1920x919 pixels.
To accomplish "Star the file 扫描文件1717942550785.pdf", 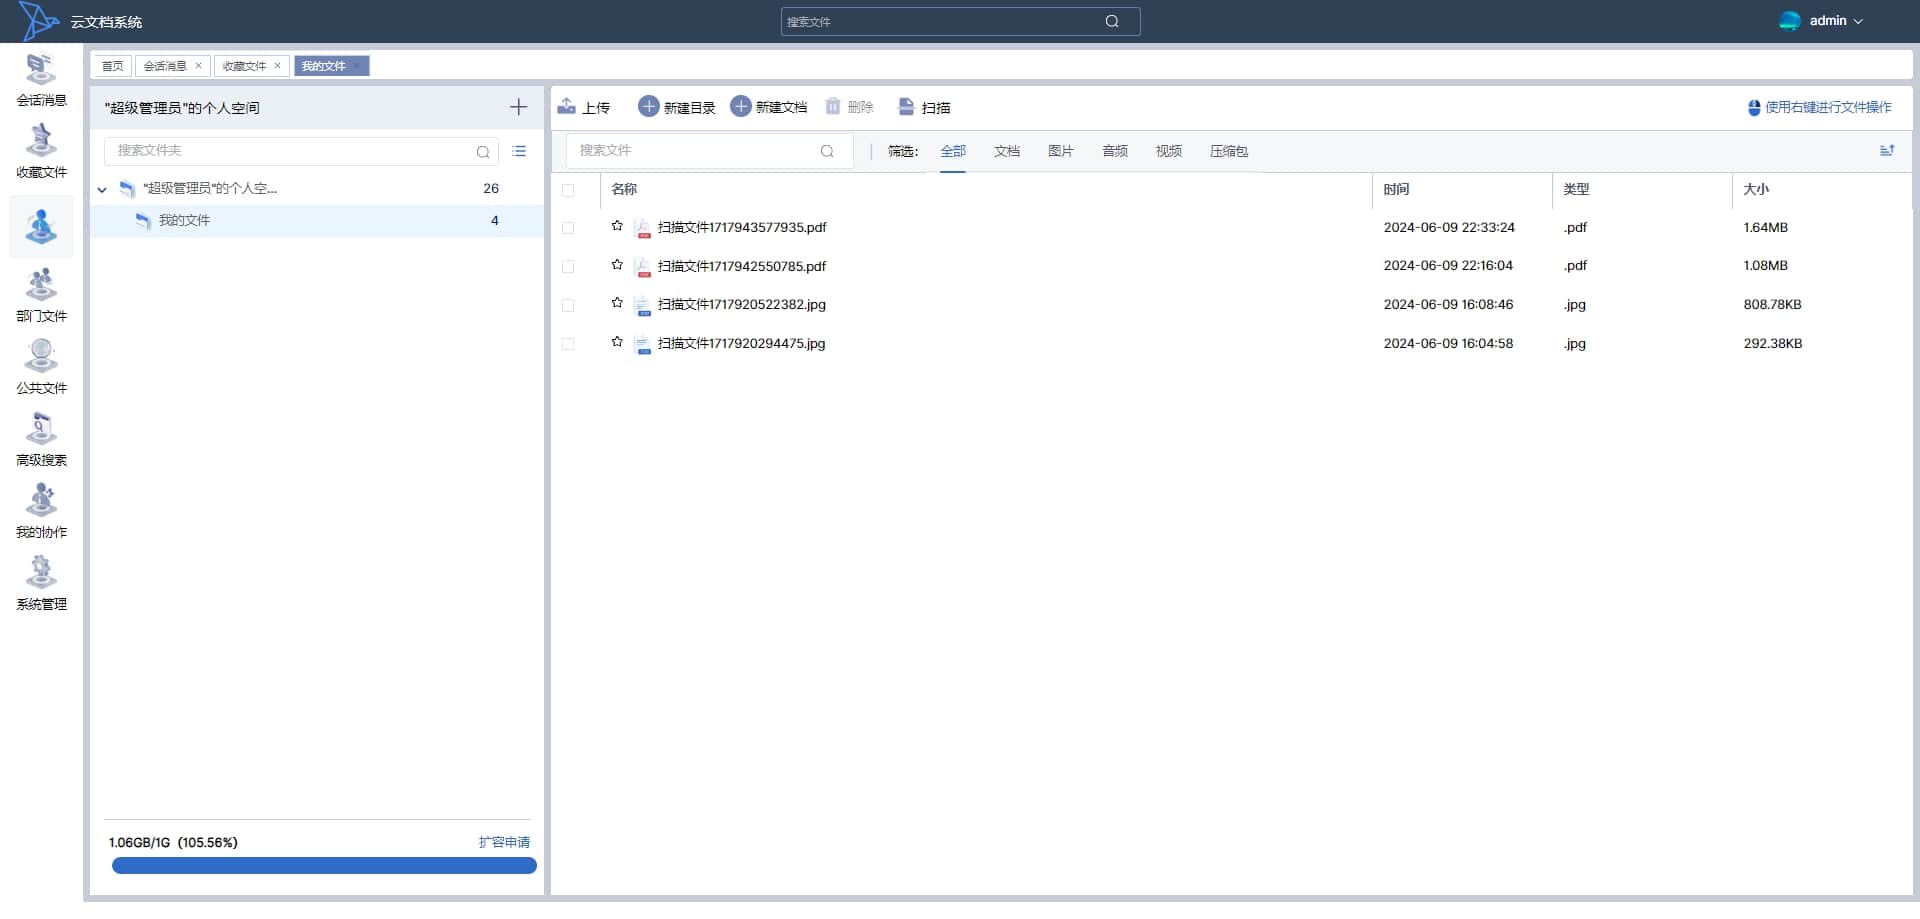I will [617, 265].
